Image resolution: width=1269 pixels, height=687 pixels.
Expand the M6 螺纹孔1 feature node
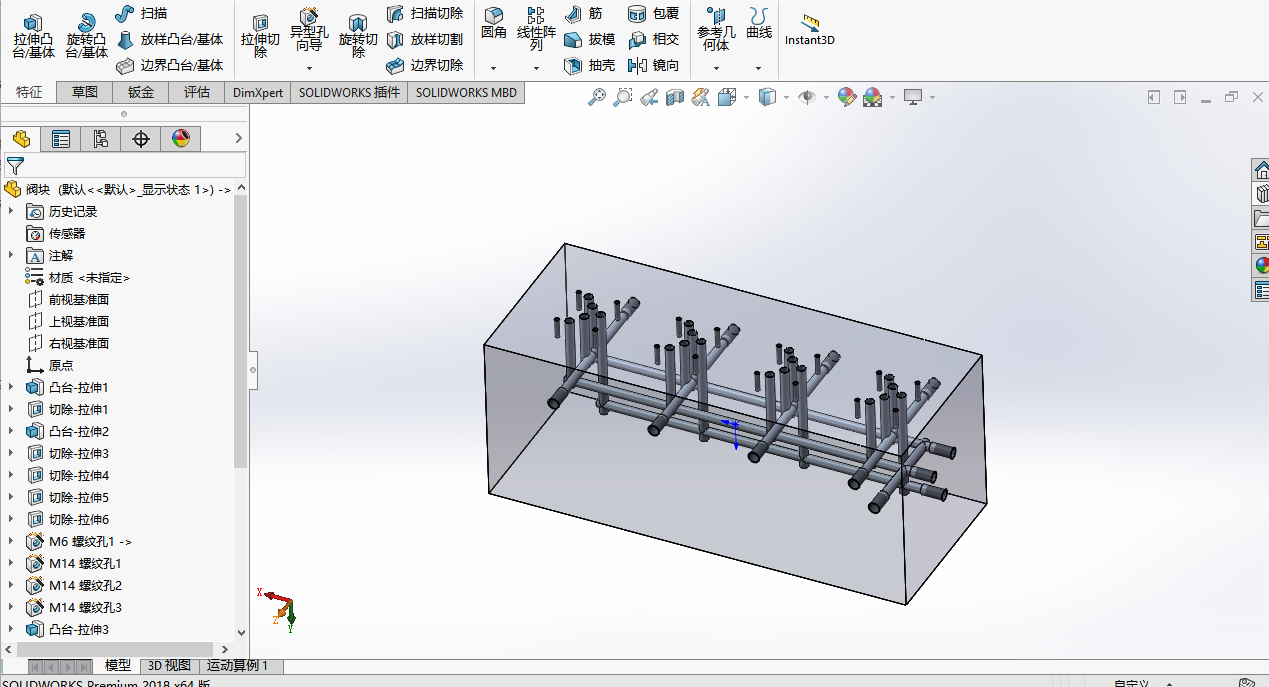click(12, 541)
